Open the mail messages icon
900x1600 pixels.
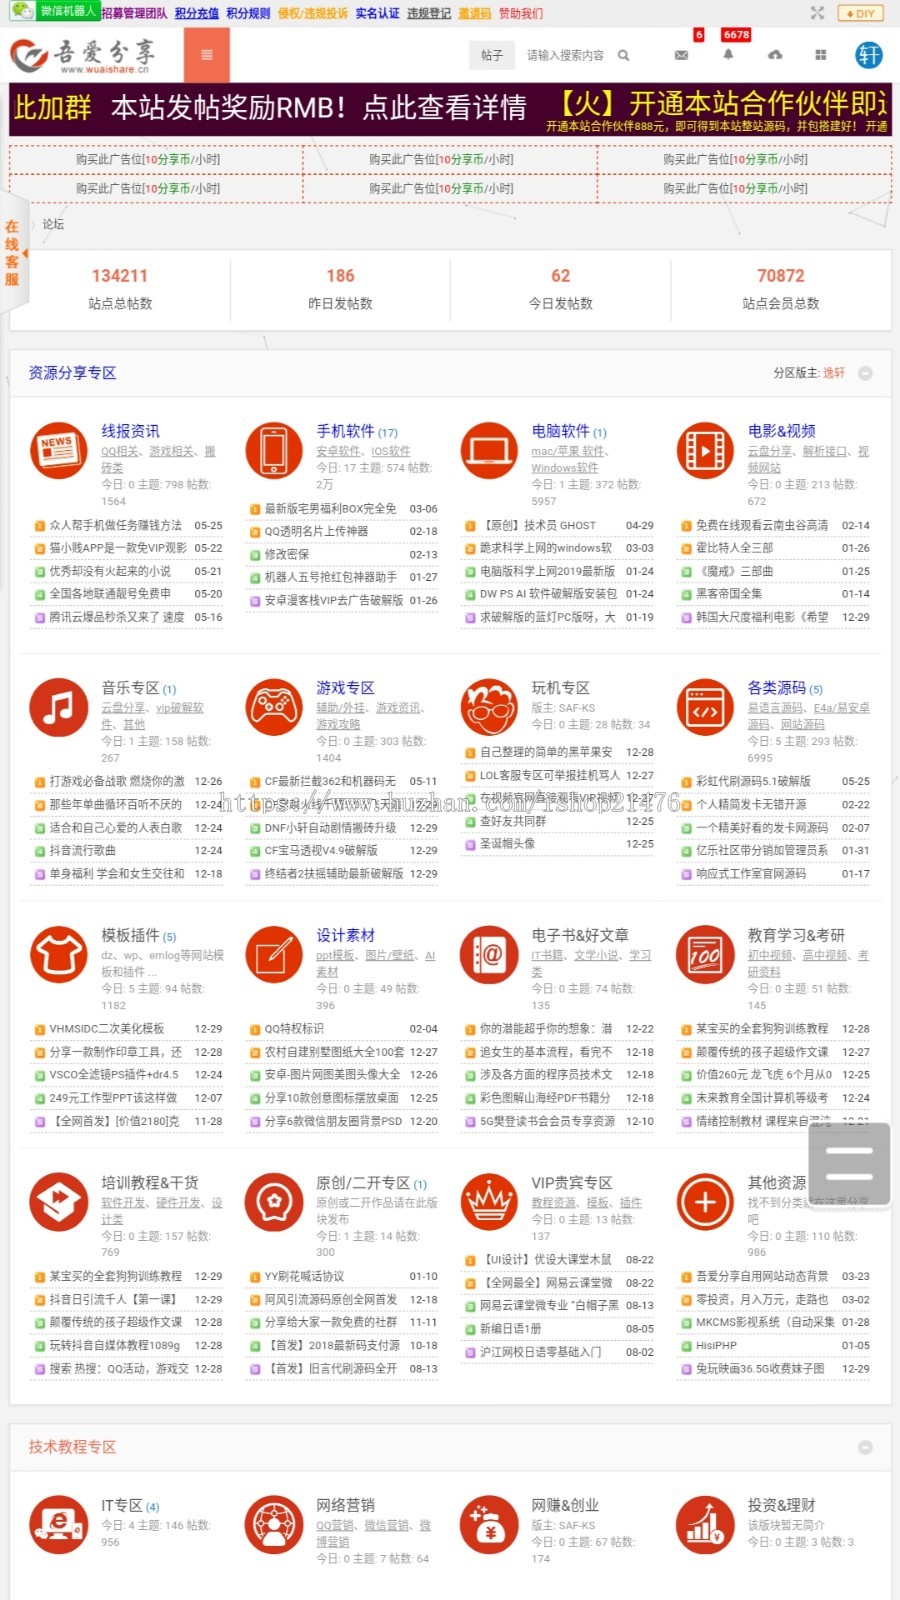[681, 55]
